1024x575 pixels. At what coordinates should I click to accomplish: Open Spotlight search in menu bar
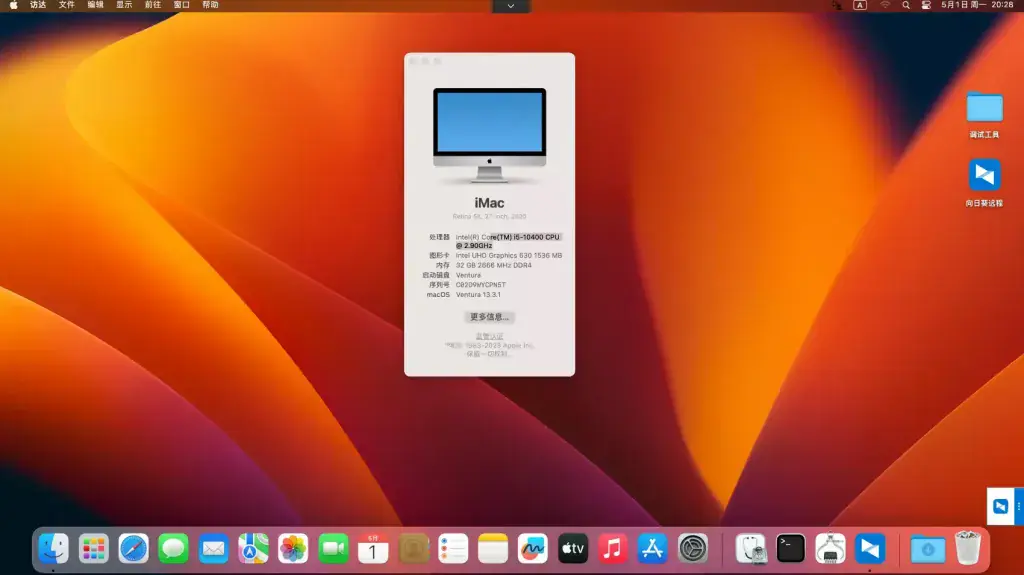click(x=906, y=5)
